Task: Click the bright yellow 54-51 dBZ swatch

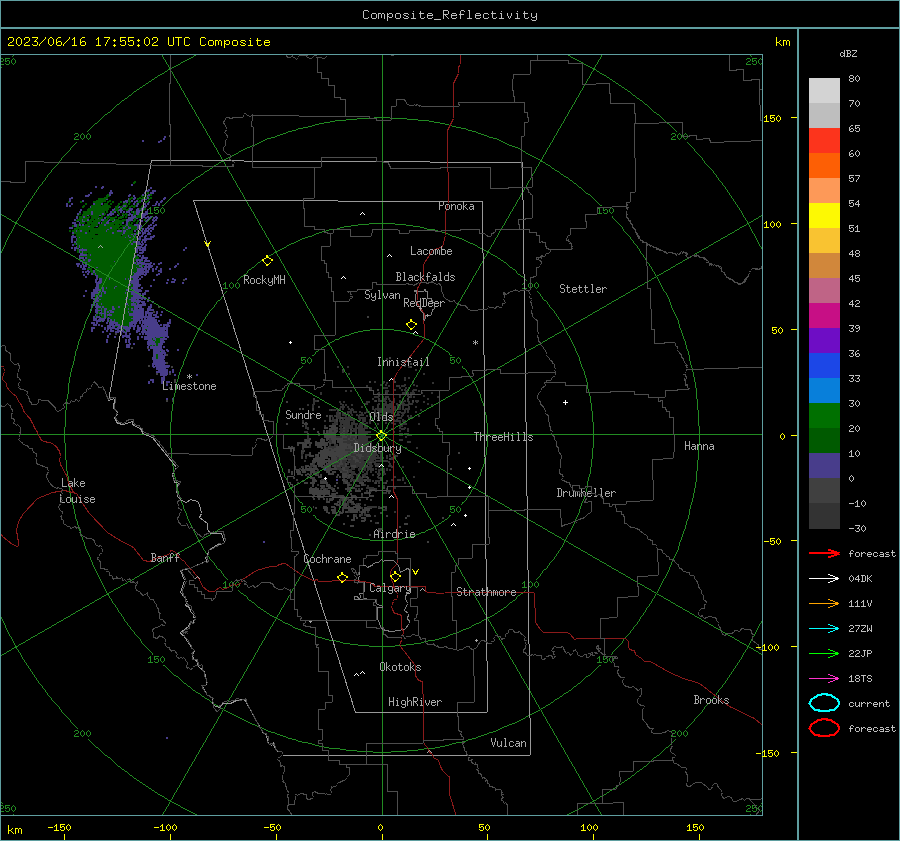Action: 824,215
